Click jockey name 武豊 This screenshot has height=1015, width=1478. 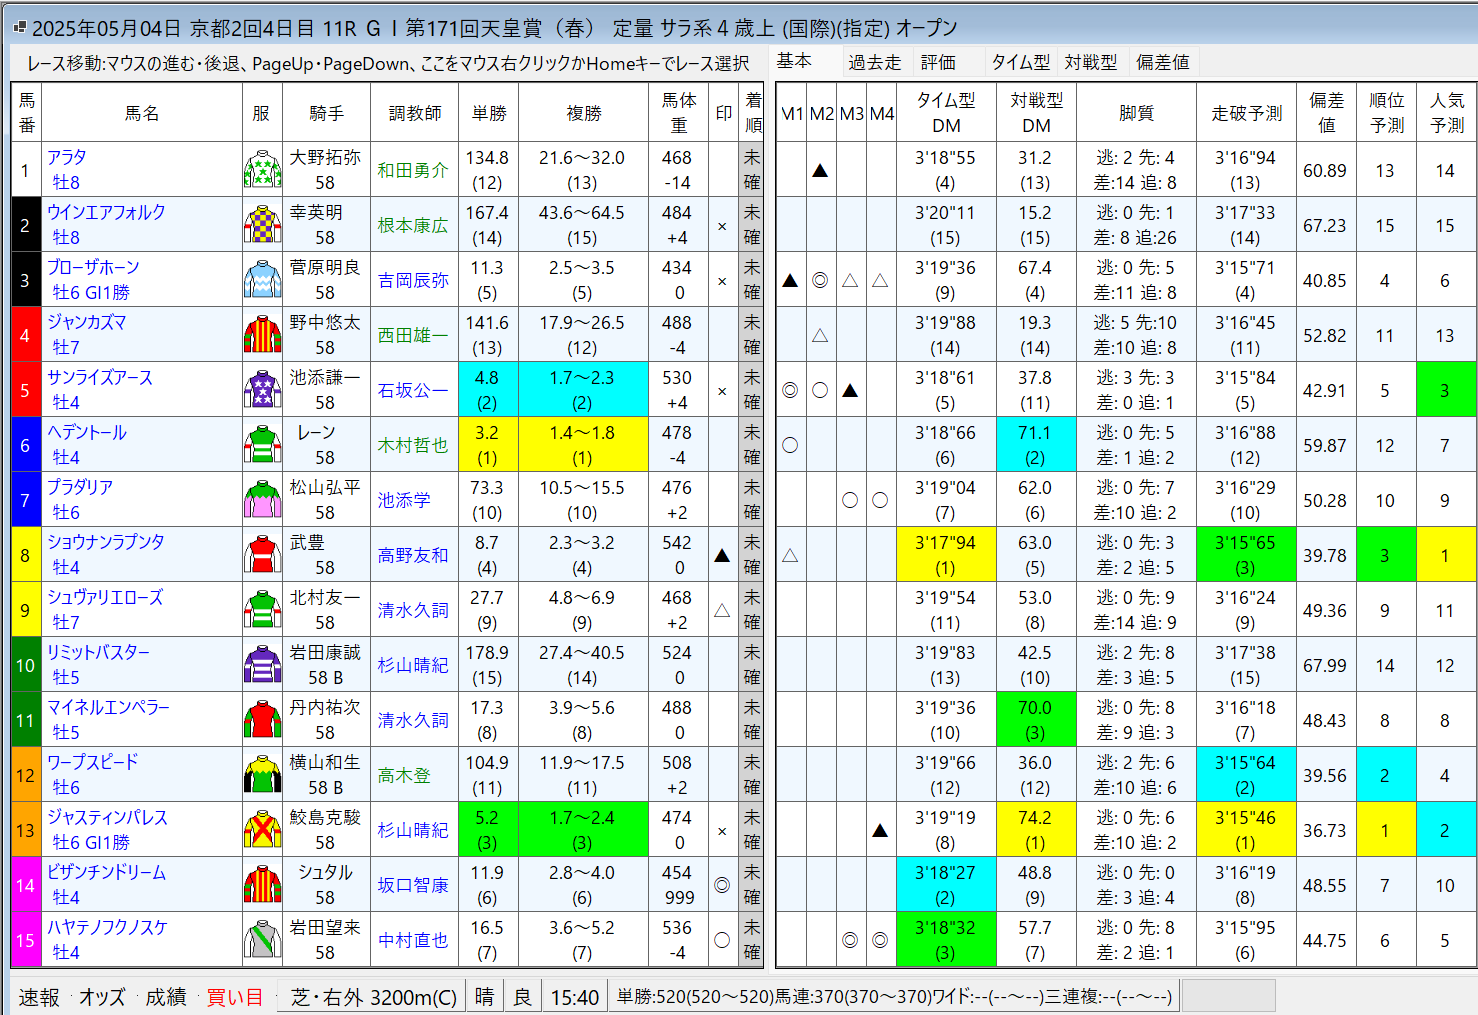click(x=307, y=542)
